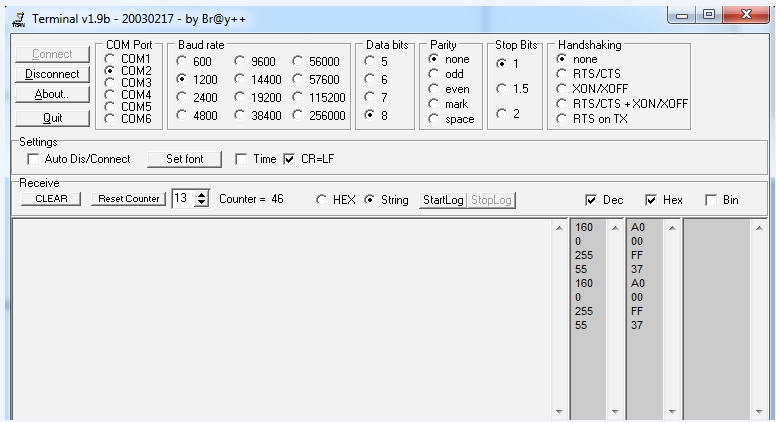Image resolution: width=776 pixels, height=422 pixels.
Task: Choose 2 stop bits
Action: click(x=501, y=114)
